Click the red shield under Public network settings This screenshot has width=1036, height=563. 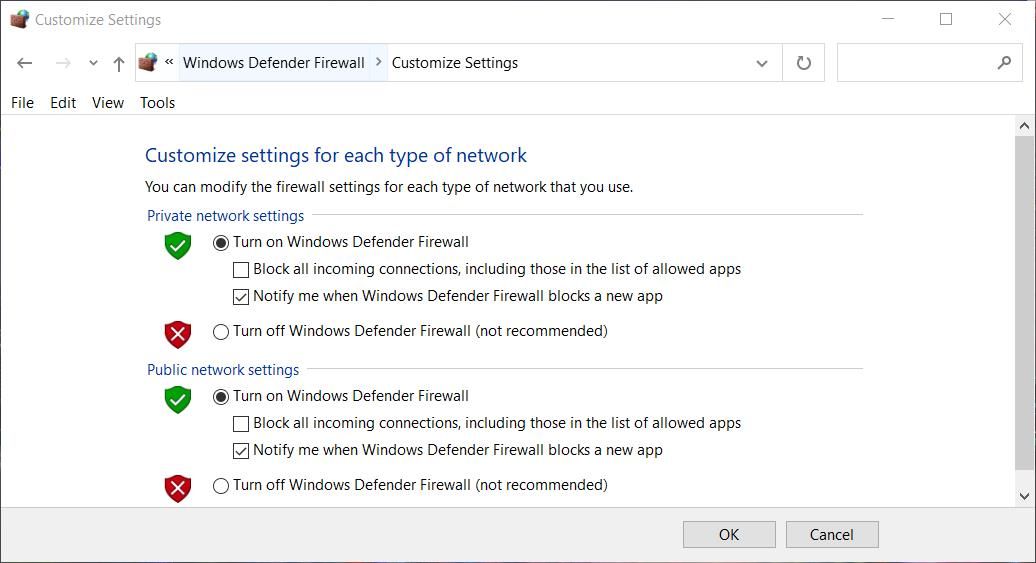pyautogui.click(x=177, y=488)
